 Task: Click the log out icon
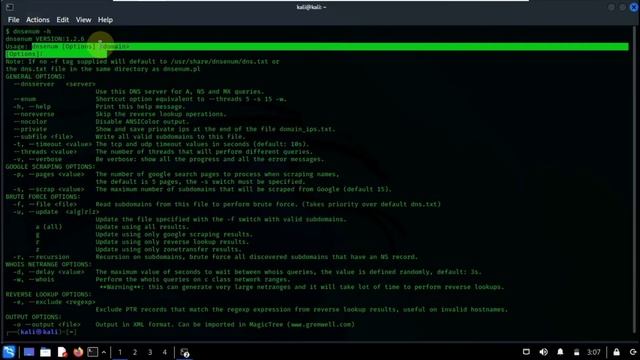[633, 352]
